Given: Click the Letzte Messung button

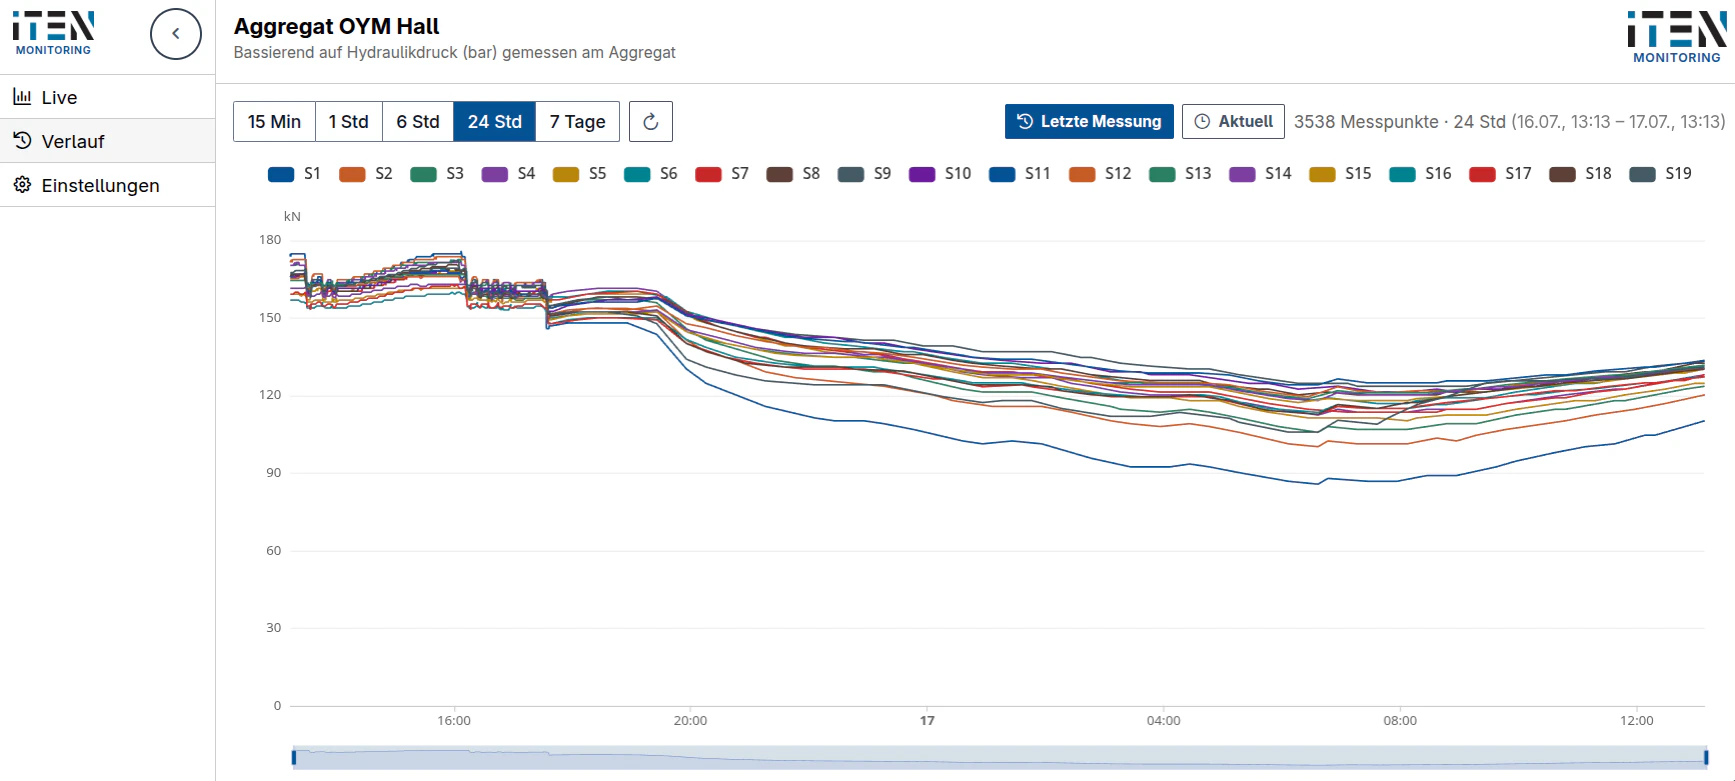Looking at the screenshot, I should coord(1089,122).
